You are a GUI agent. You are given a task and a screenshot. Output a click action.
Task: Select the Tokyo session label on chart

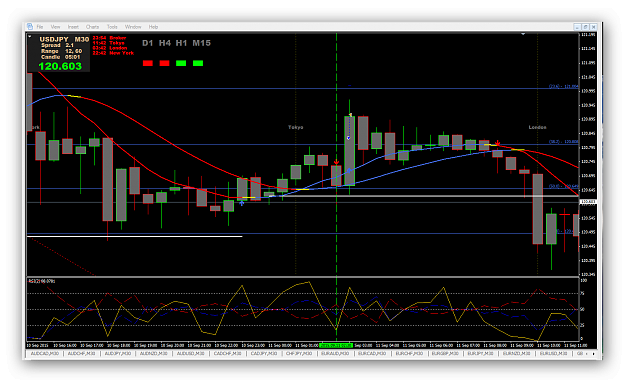tap(295, 127)
